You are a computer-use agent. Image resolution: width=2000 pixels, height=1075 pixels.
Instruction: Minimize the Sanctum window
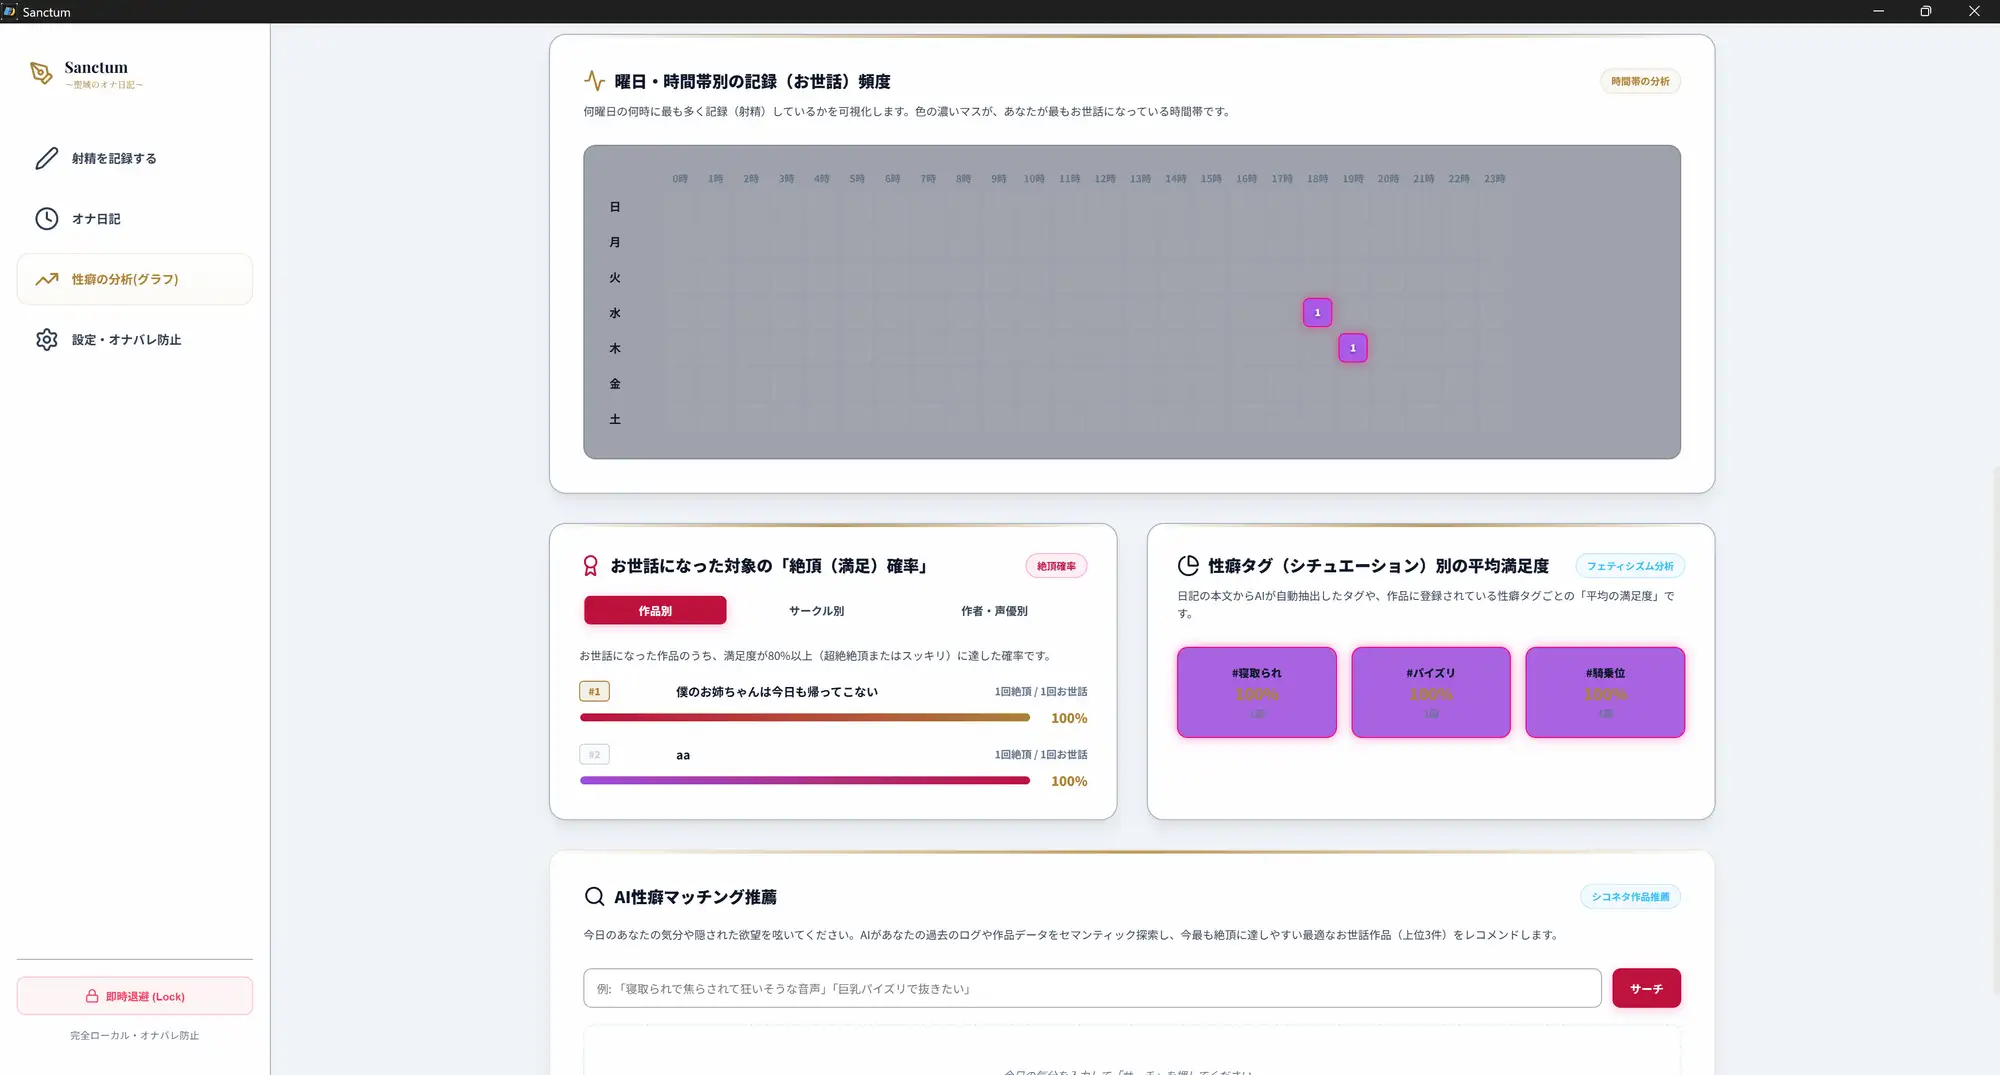[1878, 11]
